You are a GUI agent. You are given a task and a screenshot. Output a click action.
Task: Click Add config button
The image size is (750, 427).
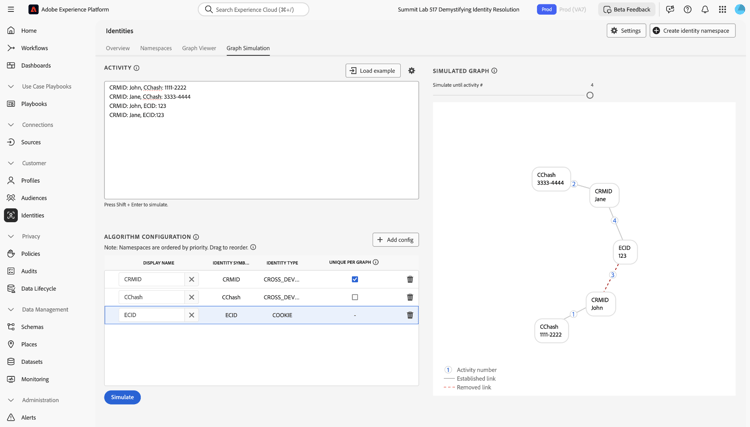tap(395, 240)
